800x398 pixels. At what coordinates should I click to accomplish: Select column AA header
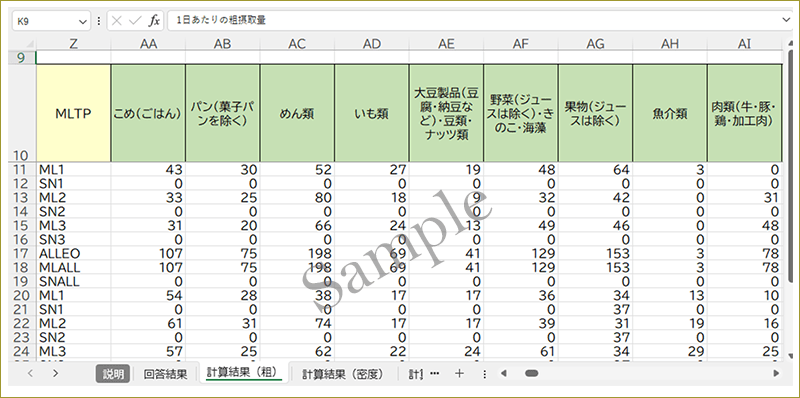click(148, 44)
